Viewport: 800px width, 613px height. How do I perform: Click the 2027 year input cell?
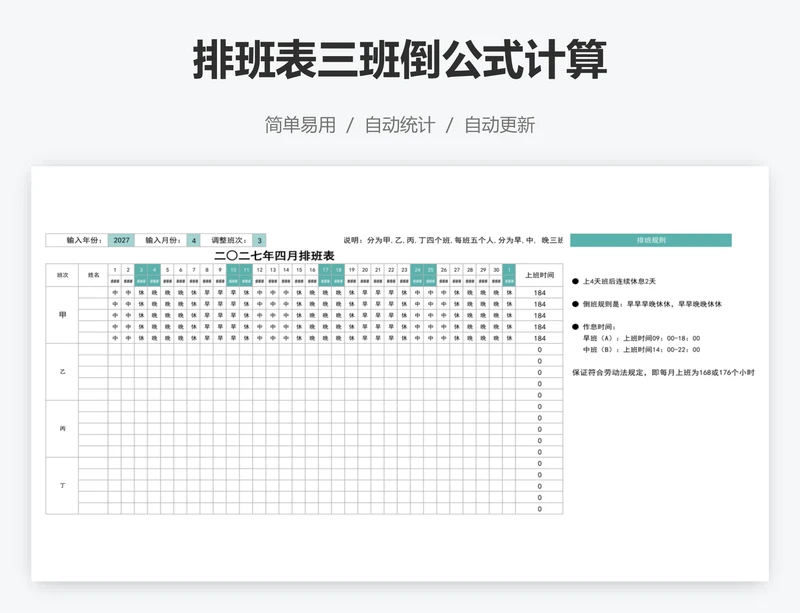(121, 240)
